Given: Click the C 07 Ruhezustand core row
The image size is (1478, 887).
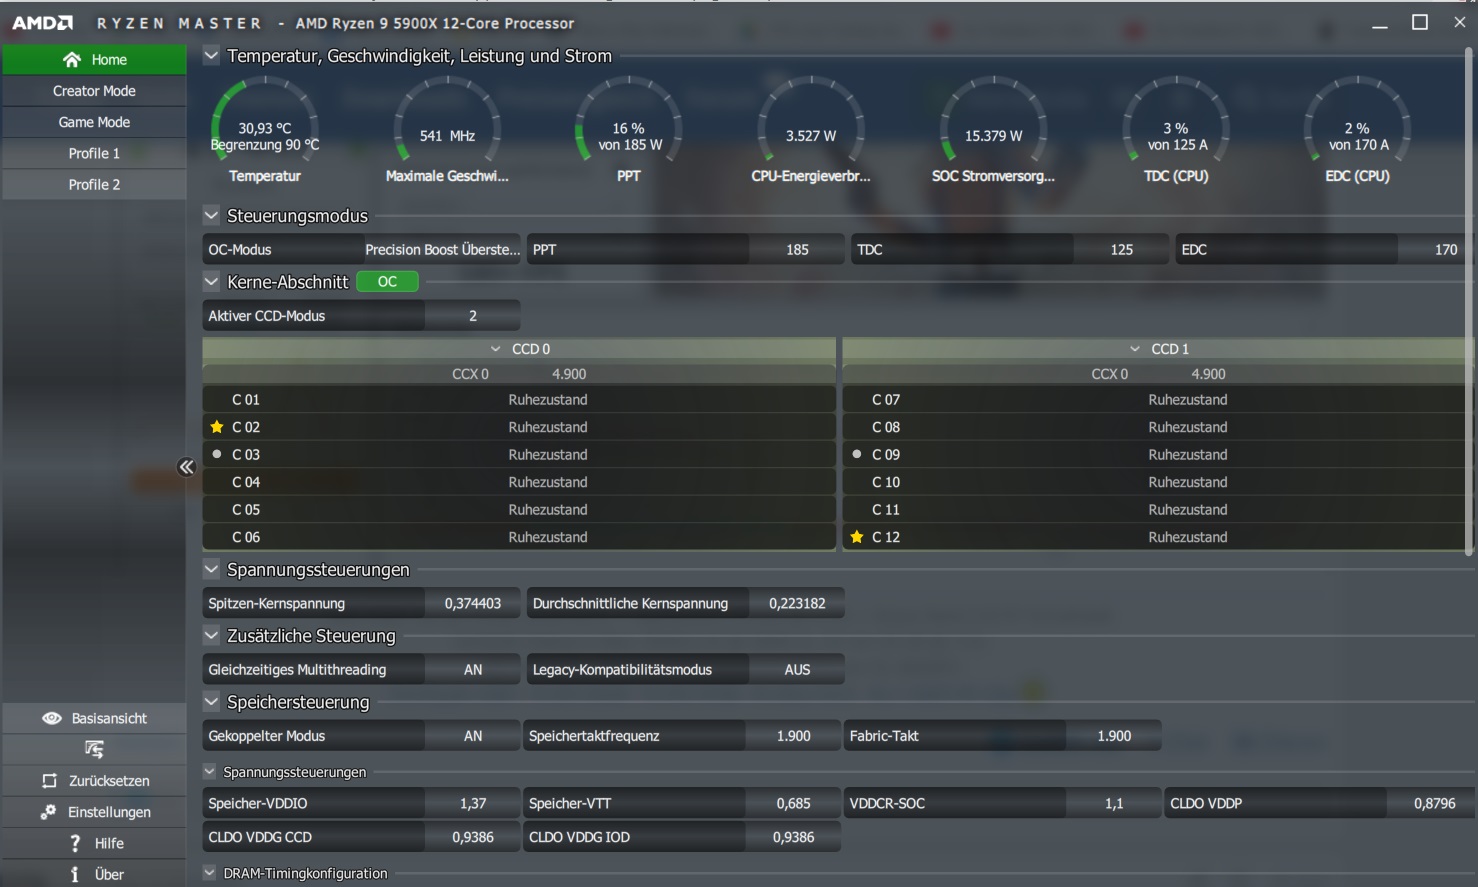Looking at the screenshot, I should [x=1157, y=400].
